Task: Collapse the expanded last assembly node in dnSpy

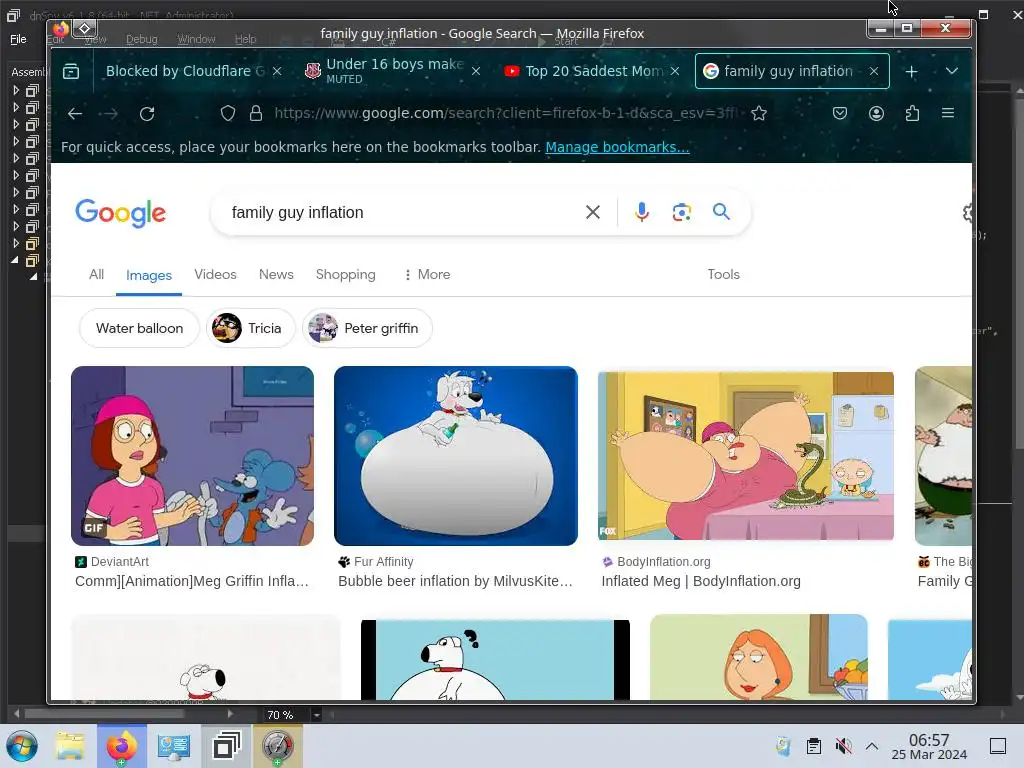Action: click(x=15, y=260)
